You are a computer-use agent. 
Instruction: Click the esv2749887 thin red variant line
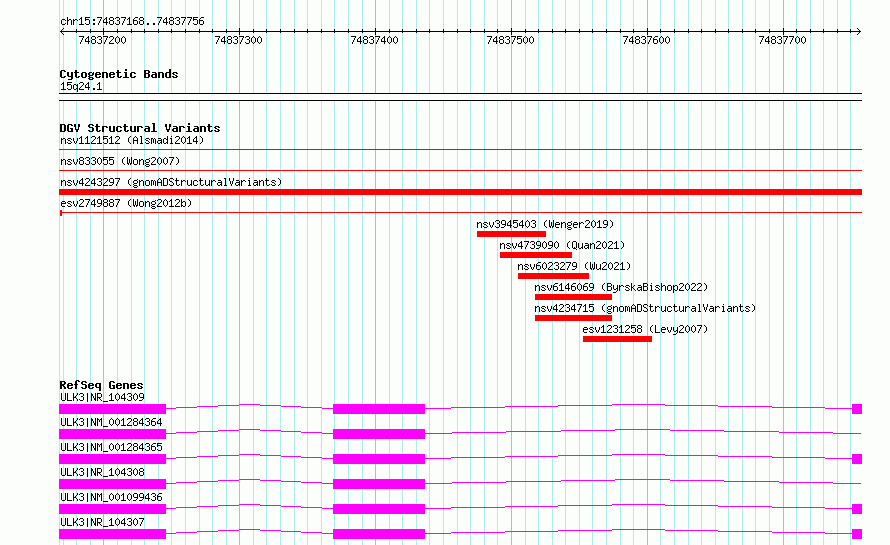tap(460, 213)
